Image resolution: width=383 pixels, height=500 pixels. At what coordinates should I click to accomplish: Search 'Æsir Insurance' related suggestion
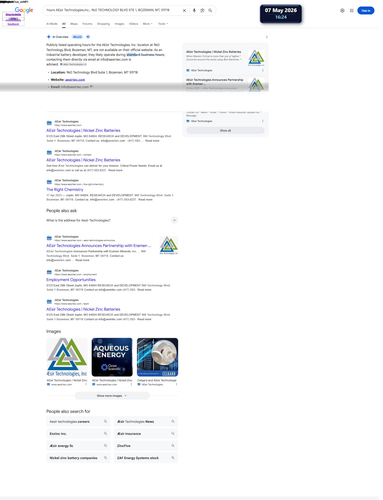tap(146, 434)
